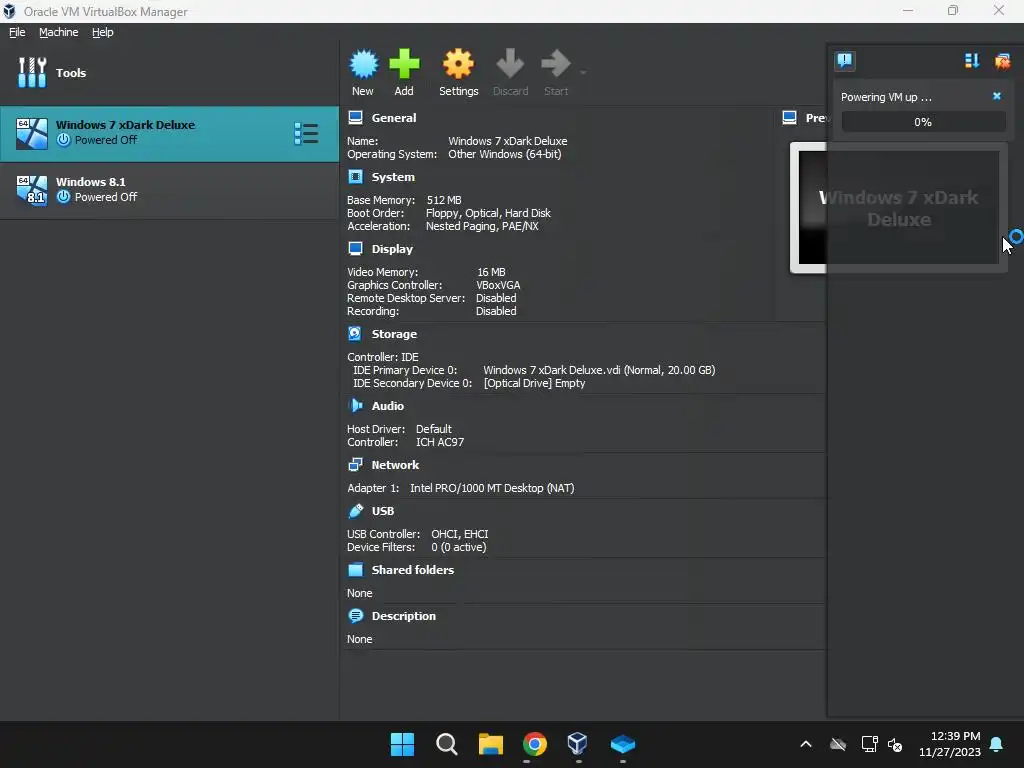1024x768 pixels.
Task: Click the Tools label in the sidebar
Action: pos(71,72)
